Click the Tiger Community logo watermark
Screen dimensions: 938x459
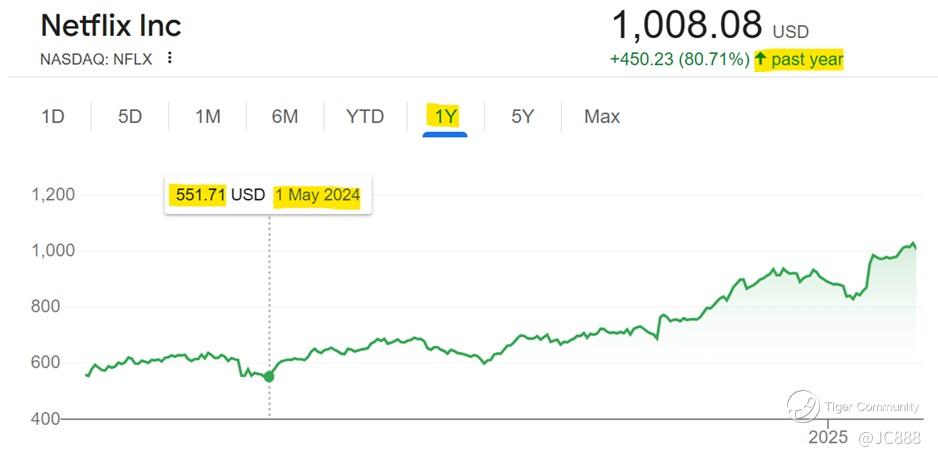pyautogui.click(x=803, y=407)
